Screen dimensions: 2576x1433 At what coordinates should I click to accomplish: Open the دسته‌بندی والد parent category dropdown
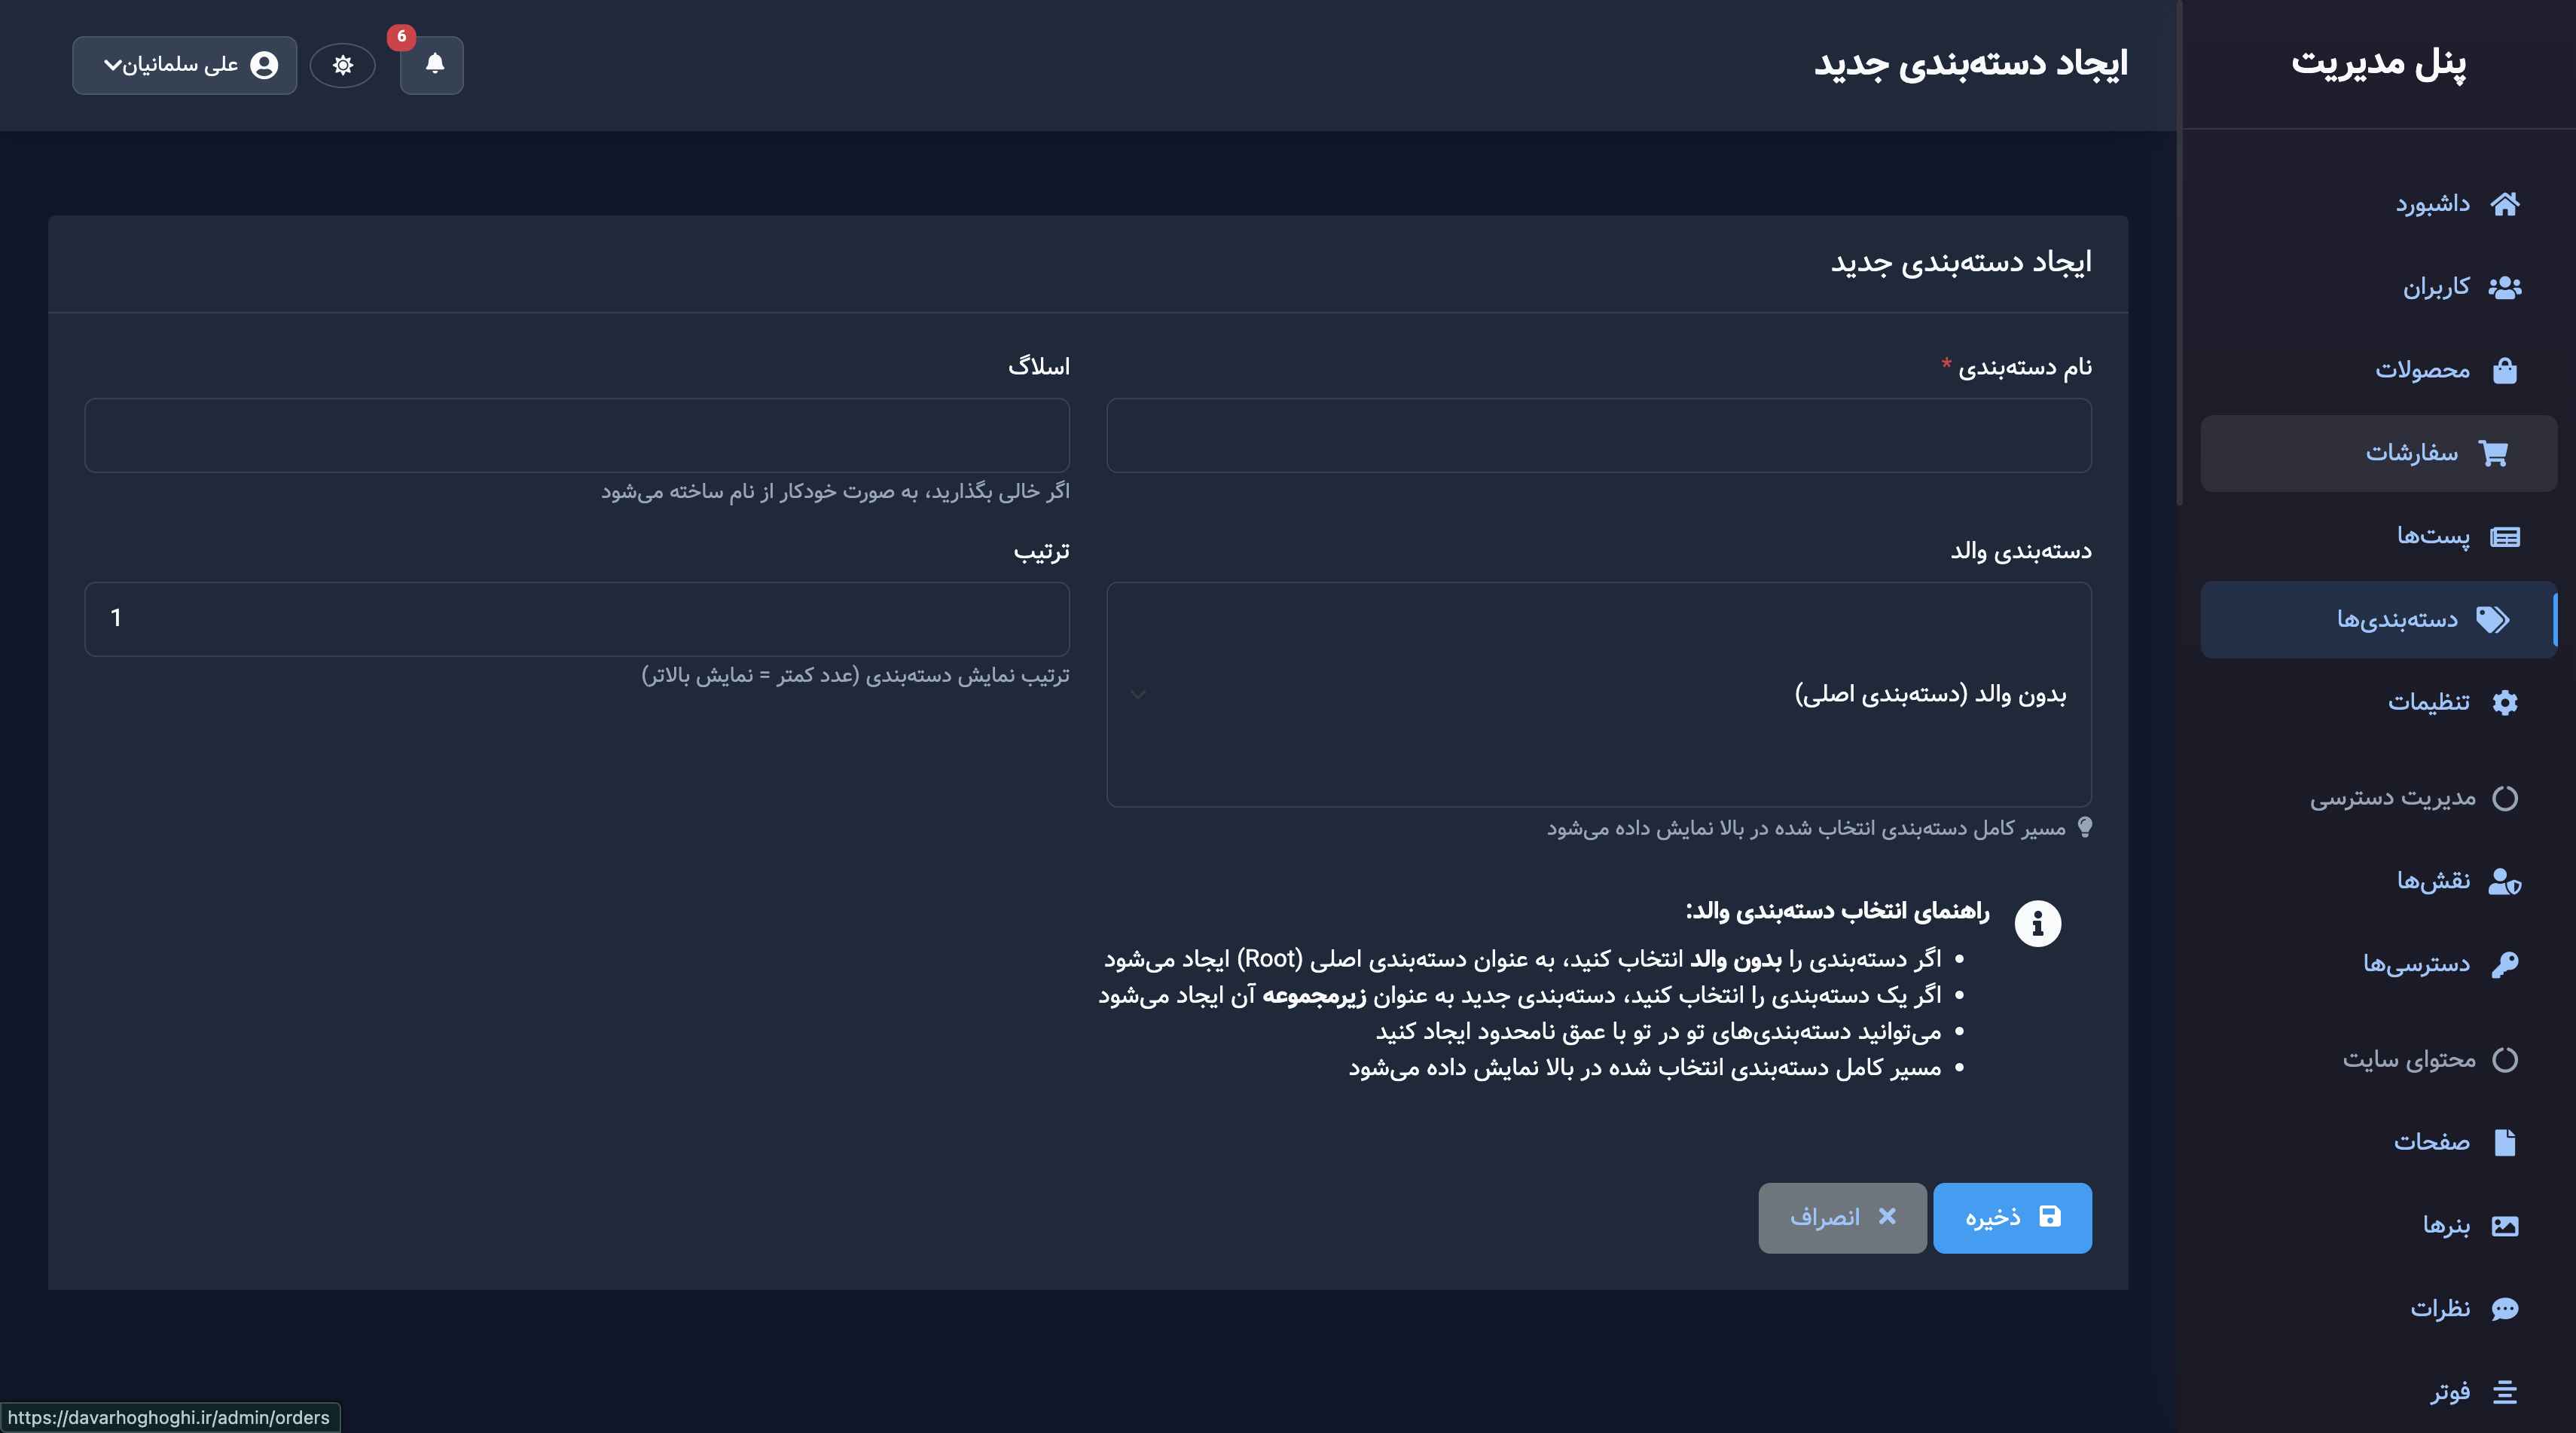(1598, 693)
